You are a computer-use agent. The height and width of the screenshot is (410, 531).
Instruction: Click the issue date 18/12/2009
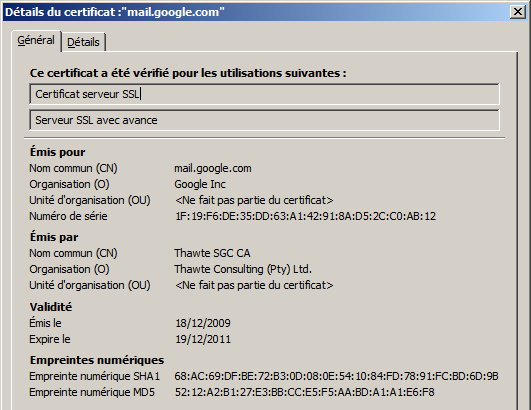203,323
